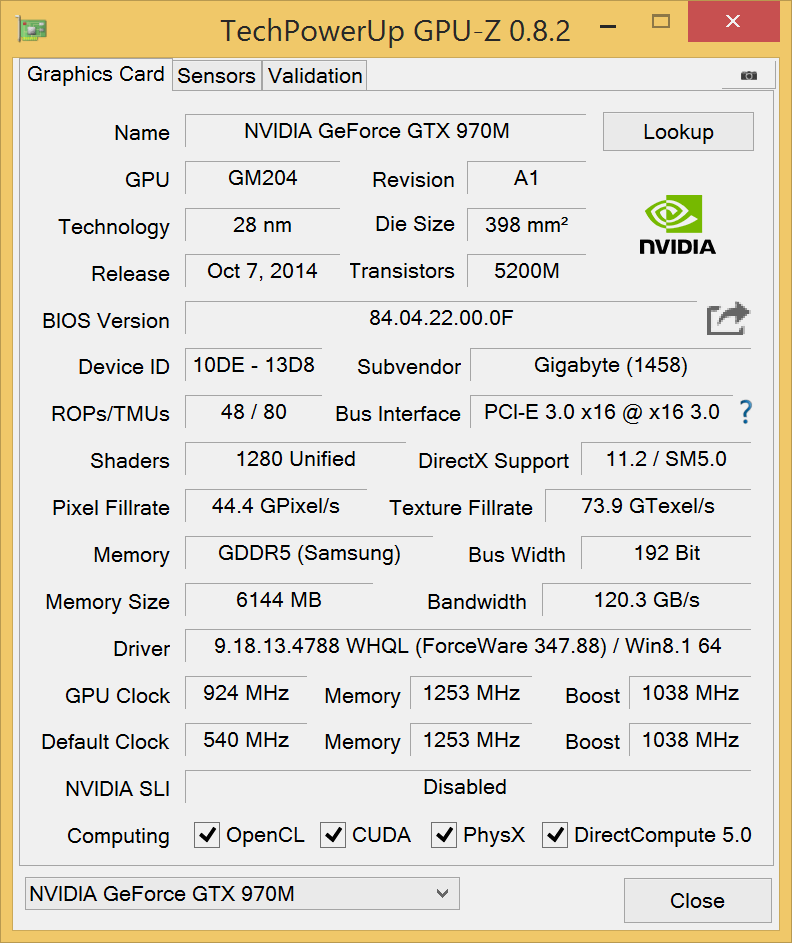Viewport: 792px width, 943px height.
Task: Open the GPU selection dropdown
Action: [242, 894]
